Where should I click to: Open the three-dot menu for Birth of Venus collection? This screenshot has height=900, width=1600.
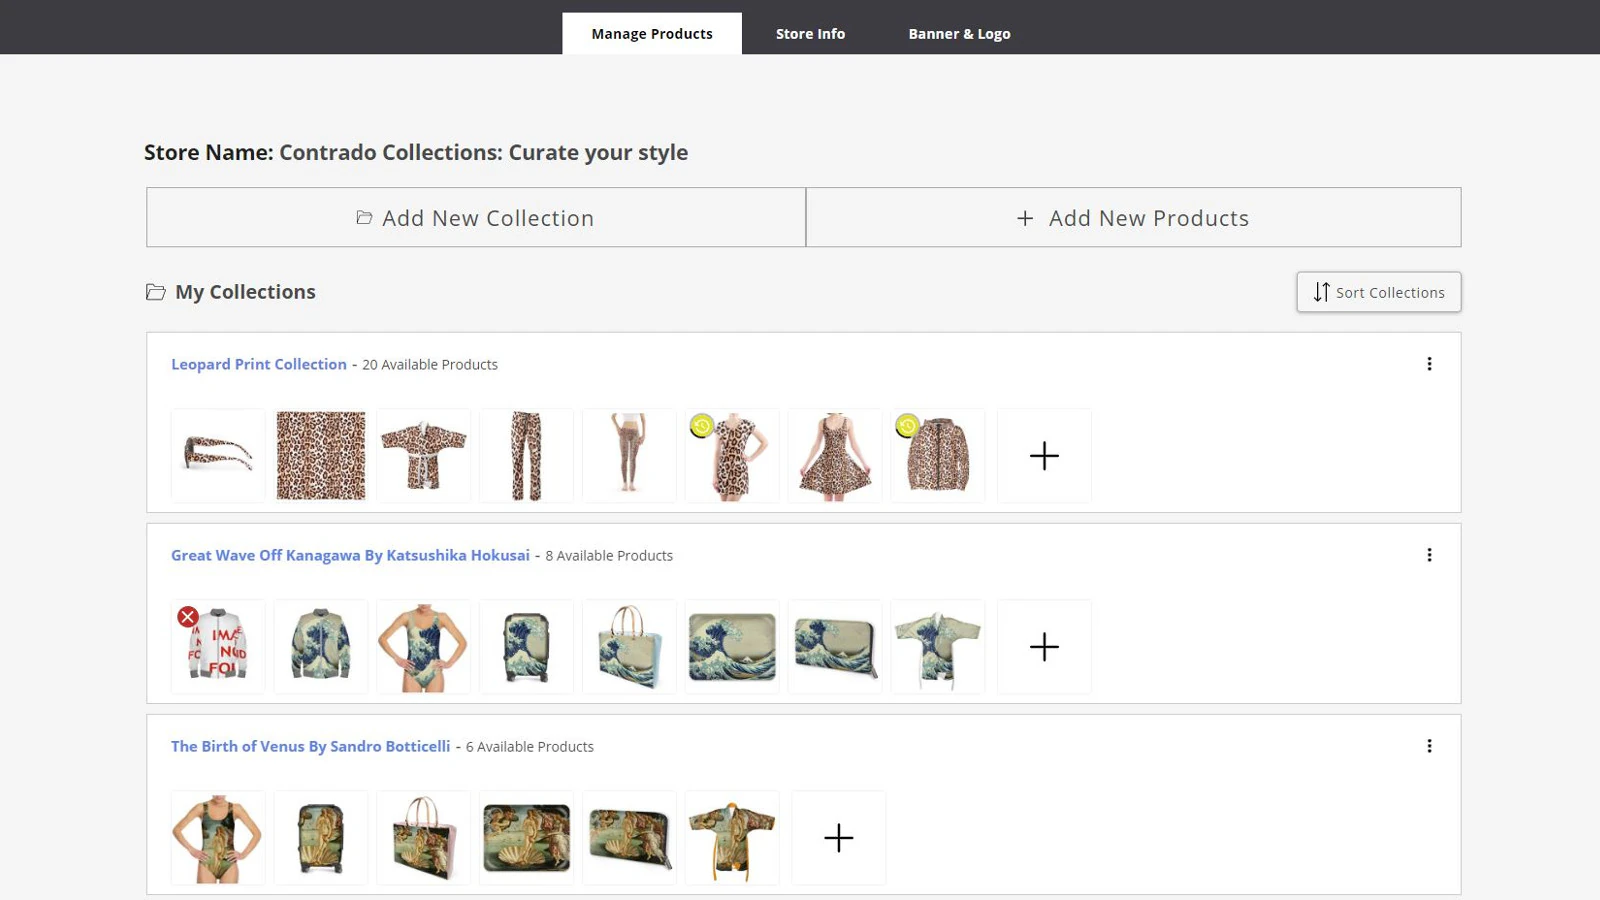[x=1429, y=746]
